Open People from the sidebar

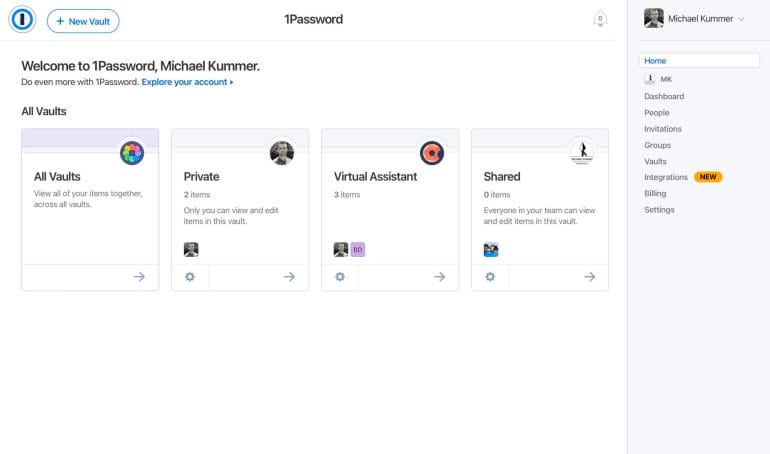(x=657, y=112)
